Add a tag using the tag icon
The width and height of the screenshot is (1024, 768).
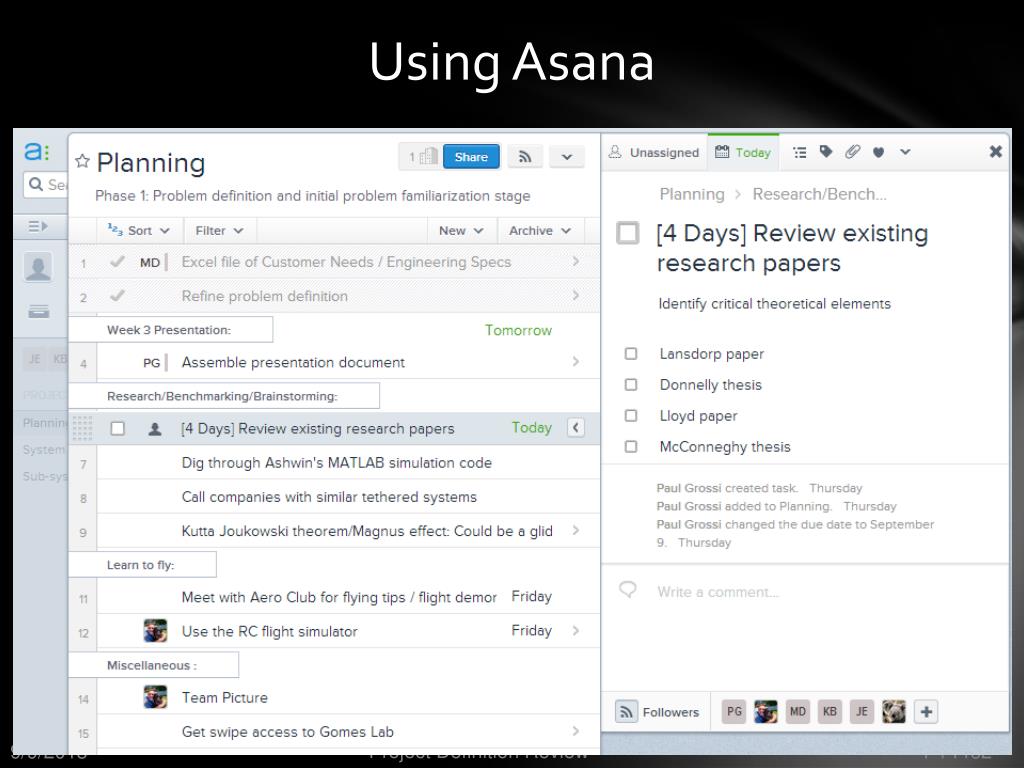826,152
